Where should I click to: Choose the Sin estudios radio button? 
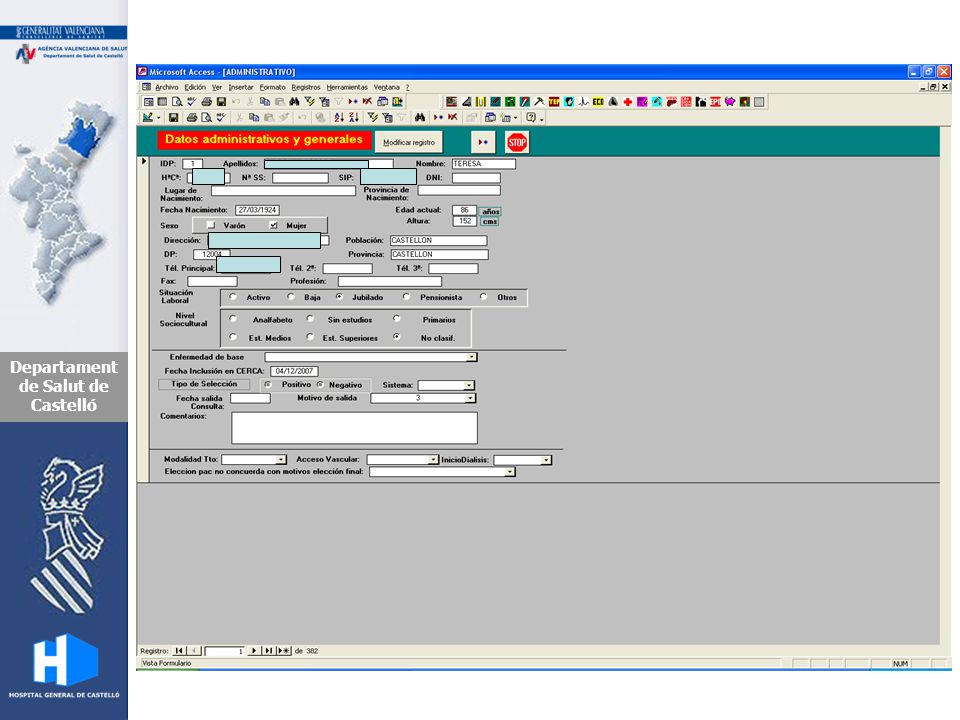point(310,318)
